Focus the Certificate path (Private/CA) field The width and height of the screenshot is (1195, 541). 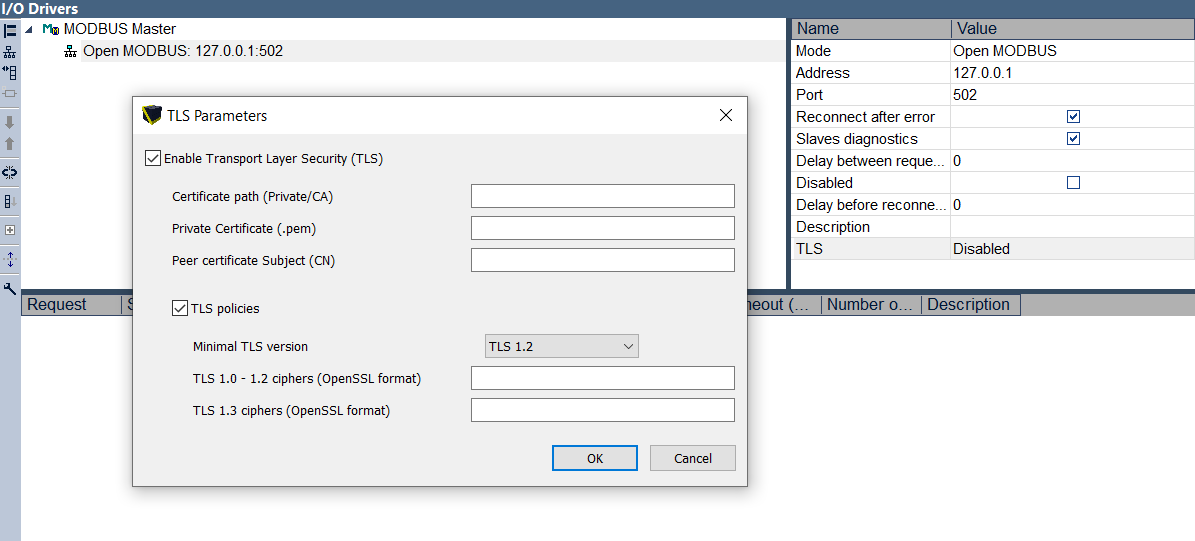click(x=603, y=196)
